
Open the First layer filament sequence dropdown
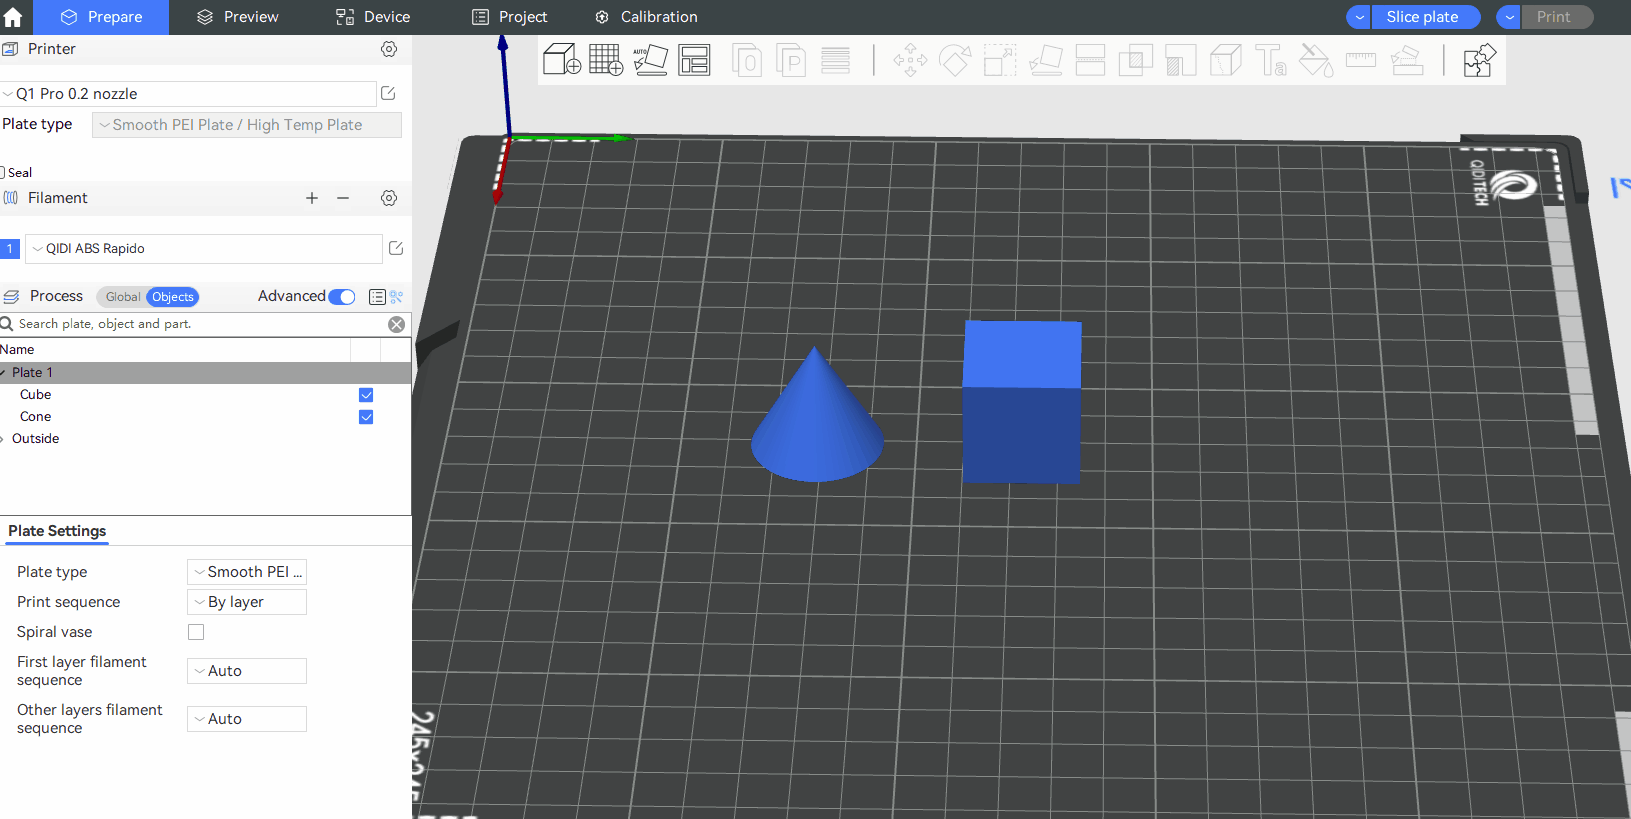pyautogui.click(x=247, y=671)
